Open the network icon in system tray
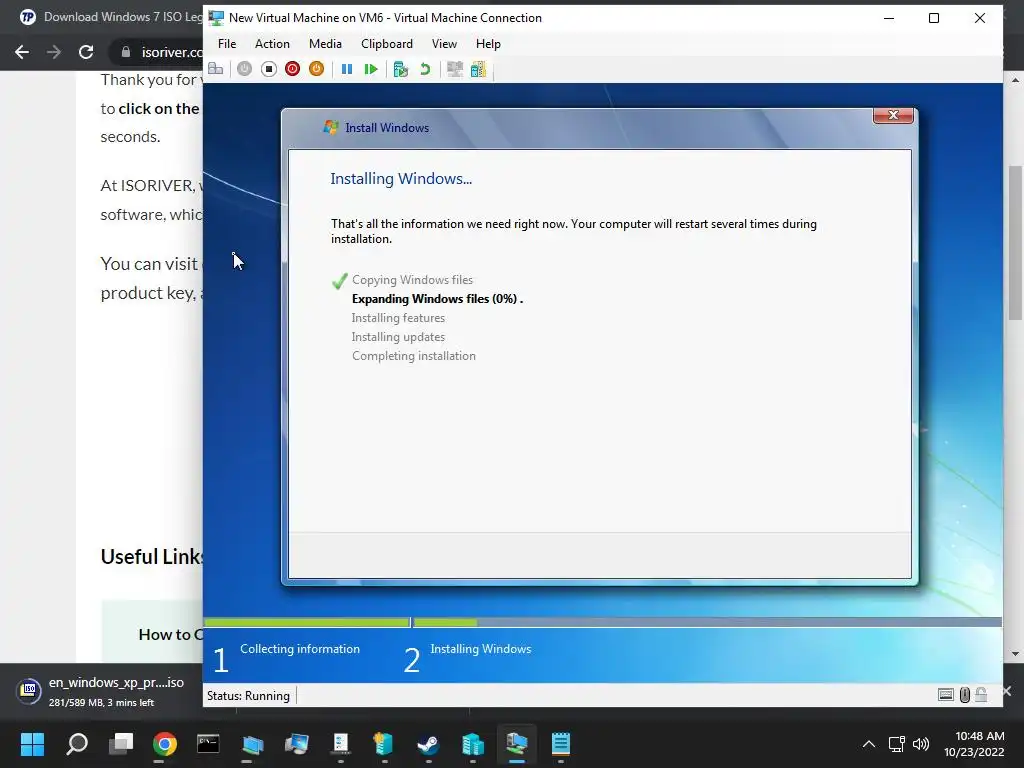Image resolution: width=1024 pixels, height=768 pixels. (x=897, y=744)
